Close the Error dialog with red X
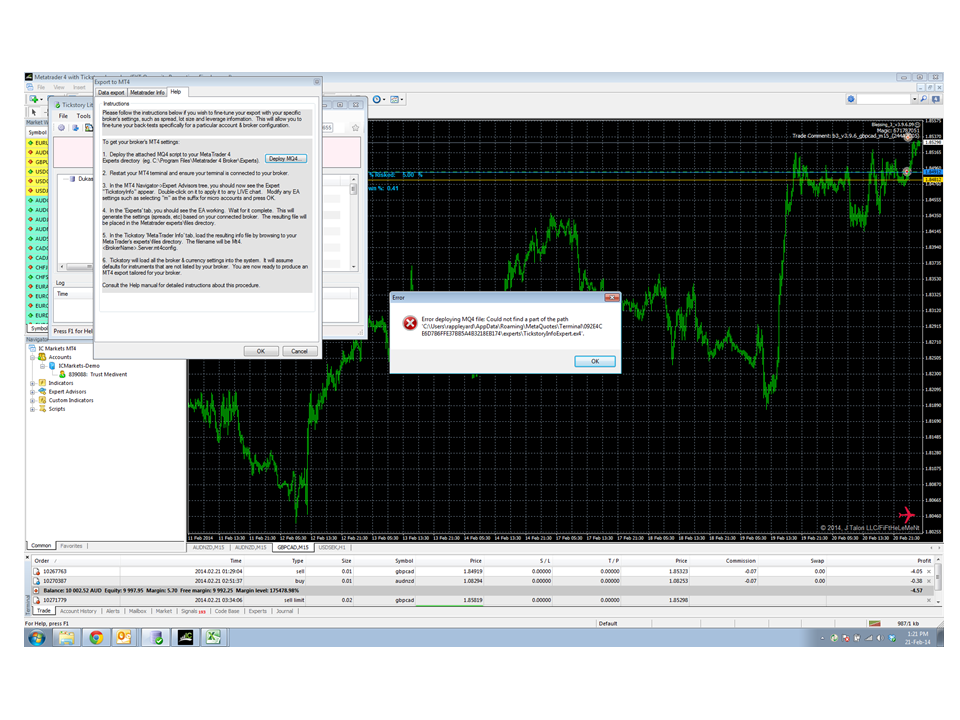 (x=612, y=298)
